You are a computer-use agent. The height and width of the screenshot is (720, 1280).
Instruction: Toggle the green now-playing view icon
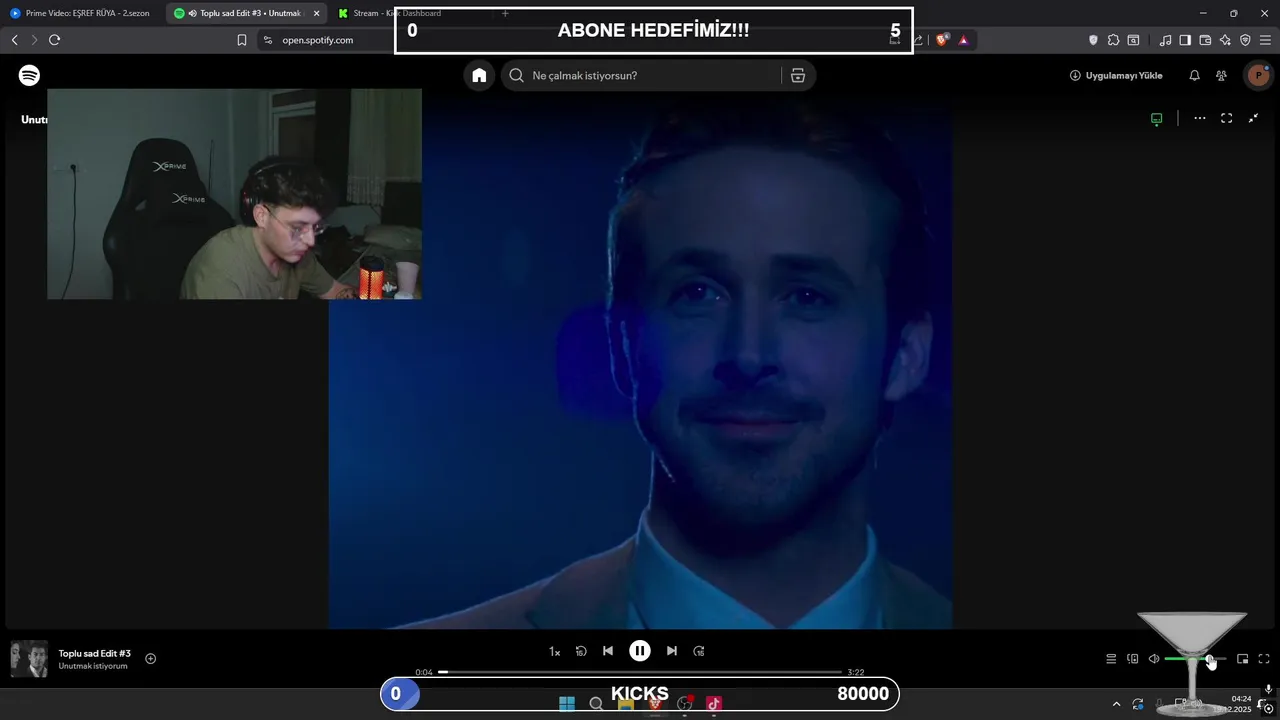(x=1157, y=118)
